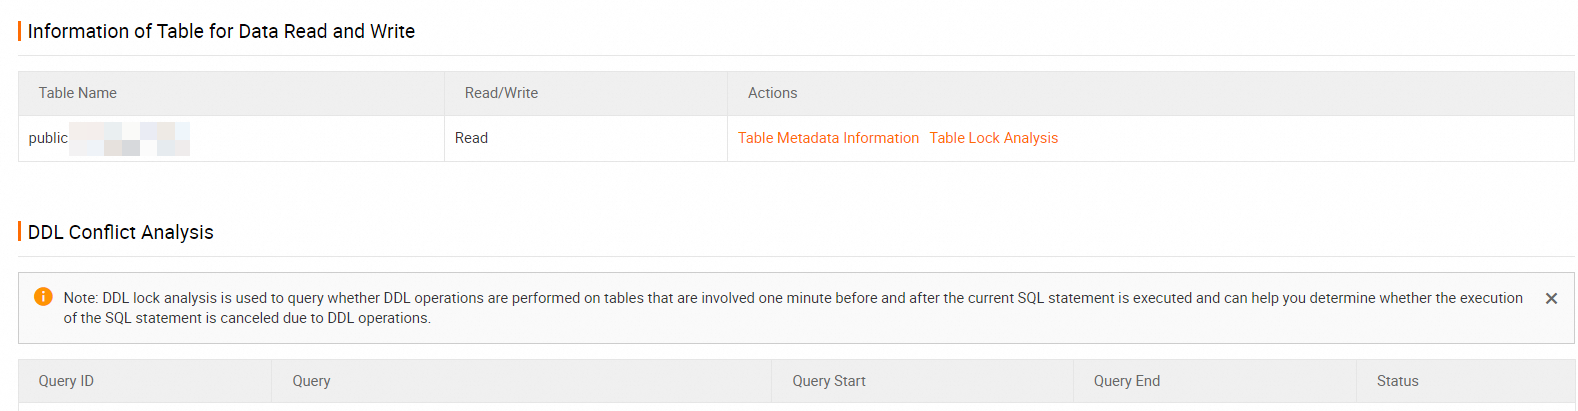
Task: Click the Table Name column header
Action: point(77,93)
